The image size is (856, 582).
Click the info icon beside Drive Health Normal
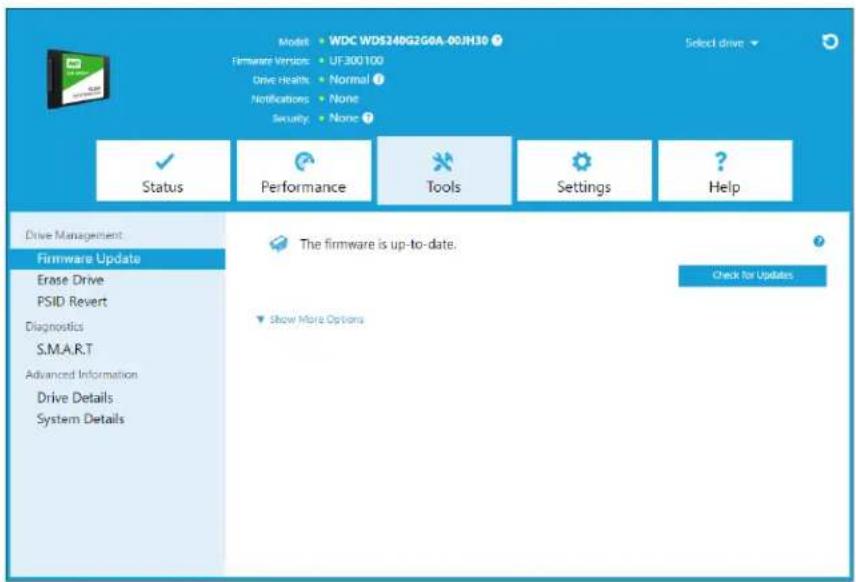coord(378,80)
